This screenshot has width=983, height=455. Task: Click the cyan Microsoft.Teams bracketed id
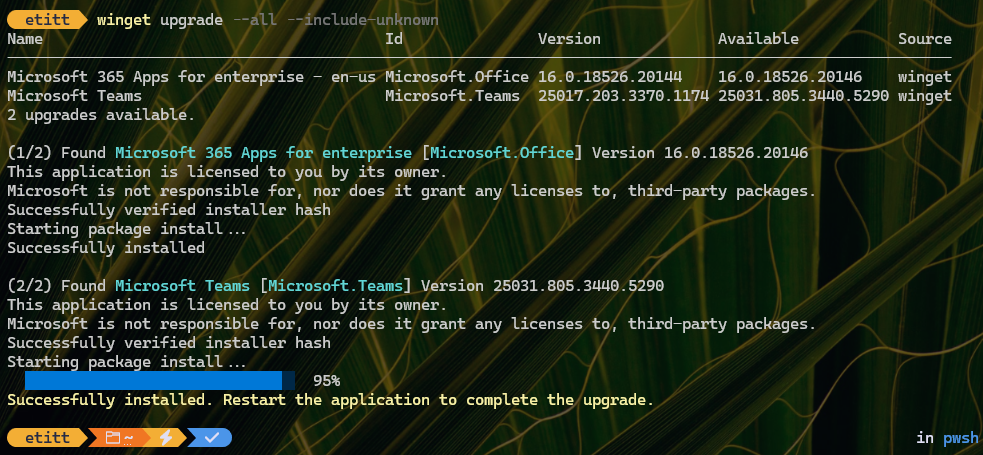click(335, 286)
